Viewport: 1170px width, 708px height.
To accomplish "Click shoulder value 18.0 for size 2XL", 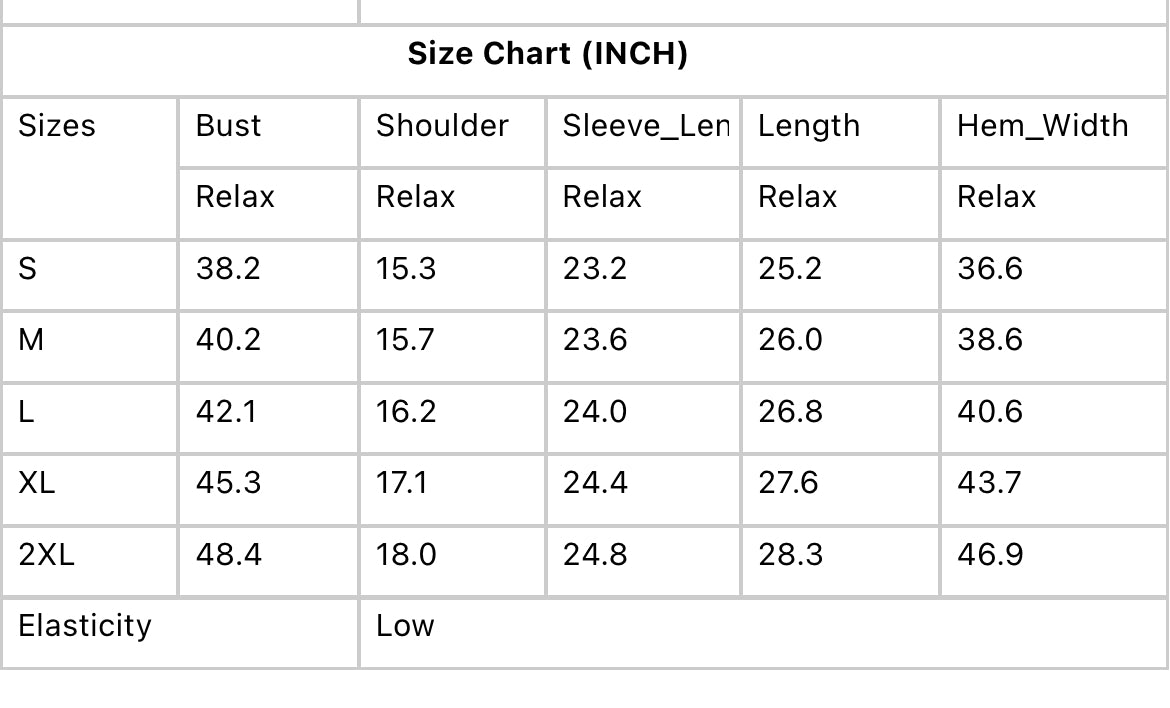I will (x=406, y=554).
